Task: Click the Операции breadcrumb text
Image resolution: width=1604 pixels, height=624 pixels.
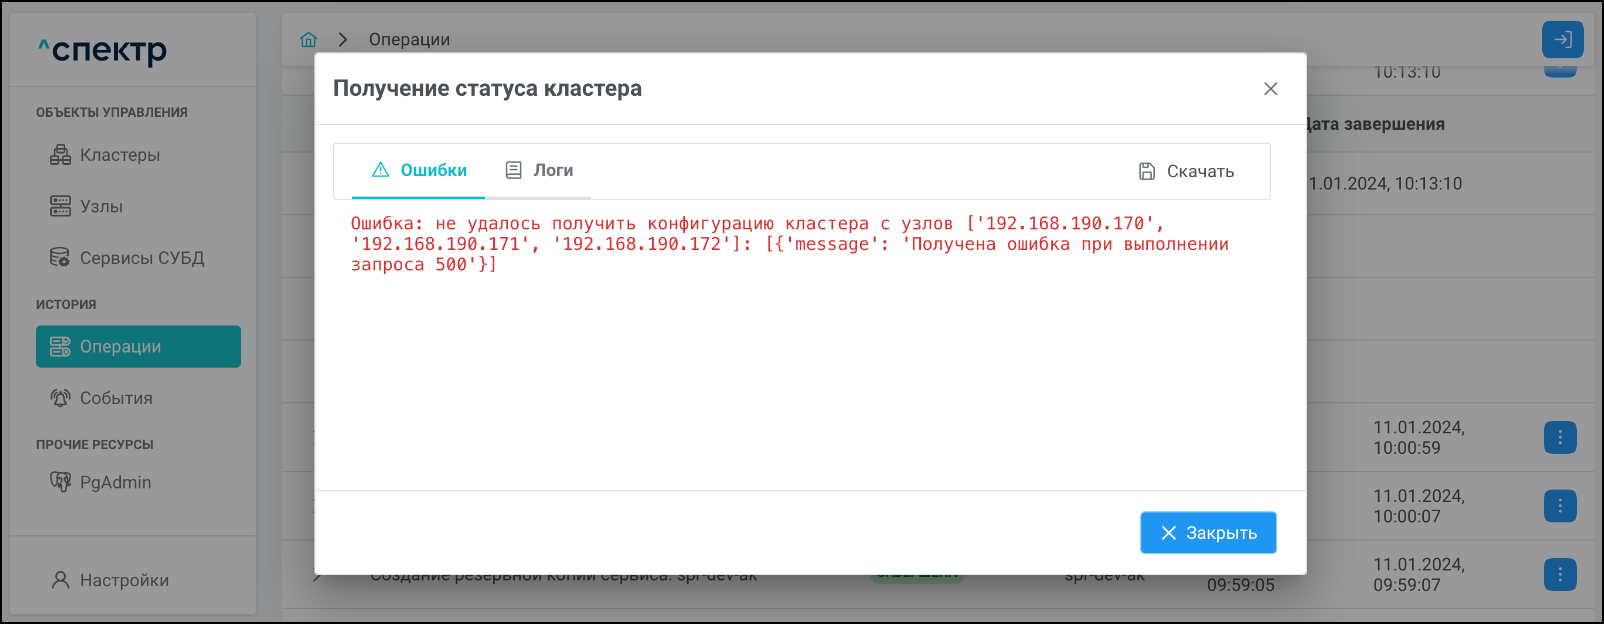Action: click(409, 40)
